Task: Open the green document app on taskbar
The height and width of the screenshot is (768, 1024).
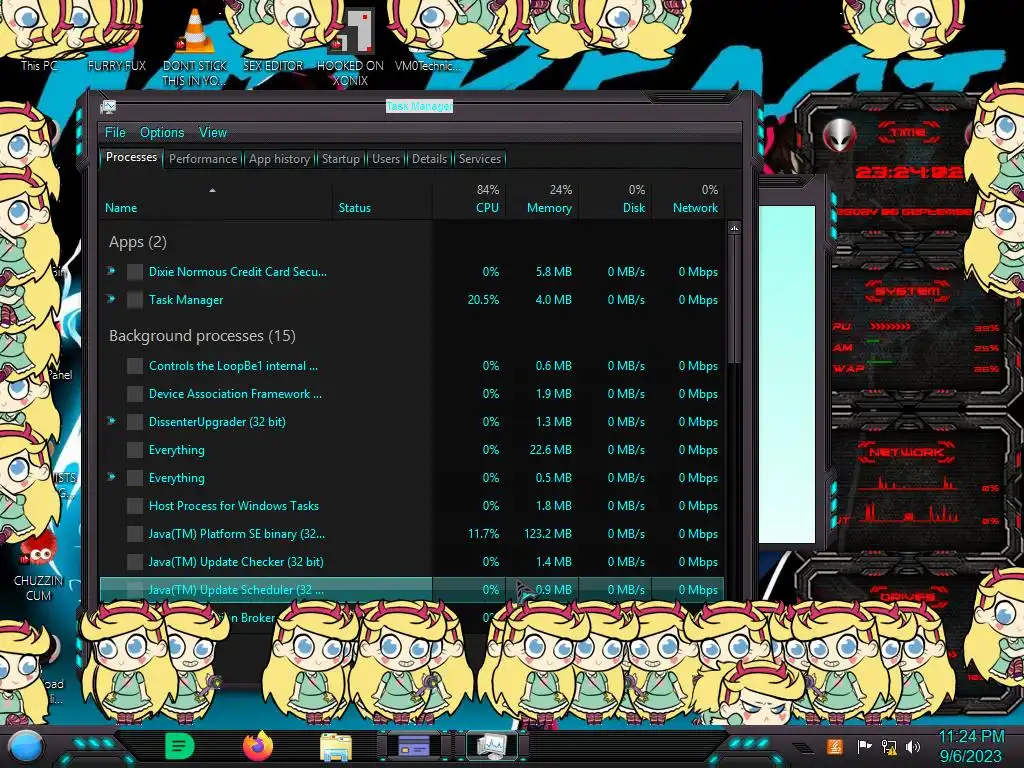Action: click(x=180, y=746)
